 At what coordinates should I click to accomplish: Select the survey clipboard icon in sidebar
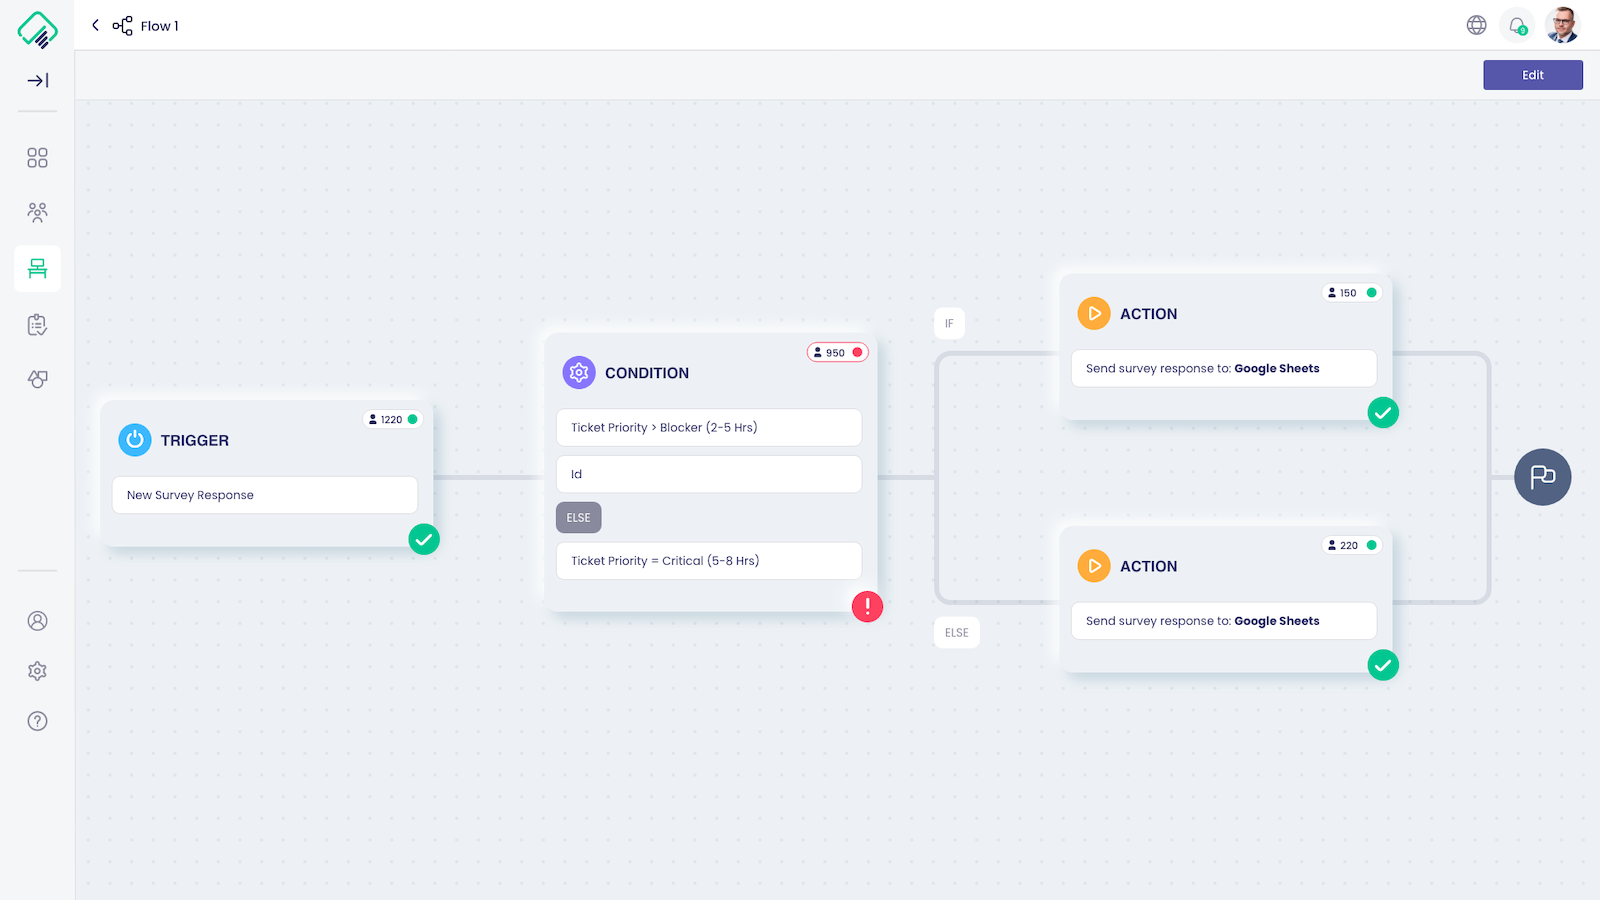pyautogui.click(x=37, y=324)
